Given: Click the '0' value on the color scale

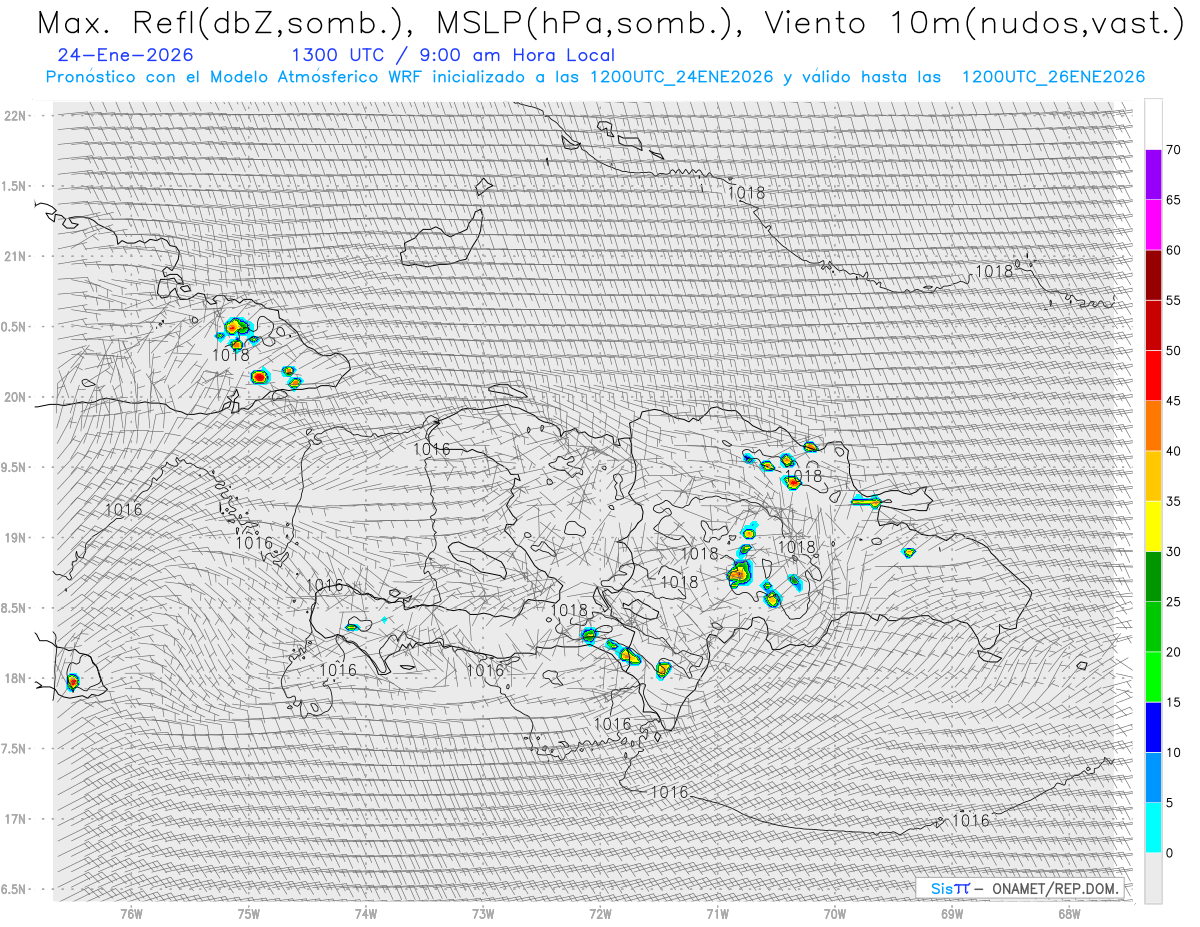Looking at the screenshot, I should (x=1169, y=853).
